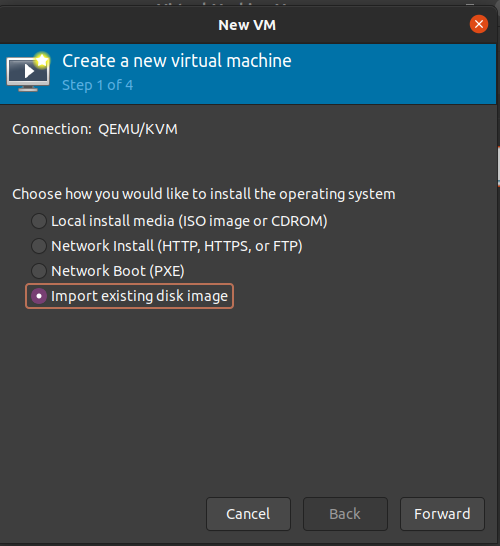Click the New VM title text
The height and width of the screenshot is (546, 500).
click(247, 25)
